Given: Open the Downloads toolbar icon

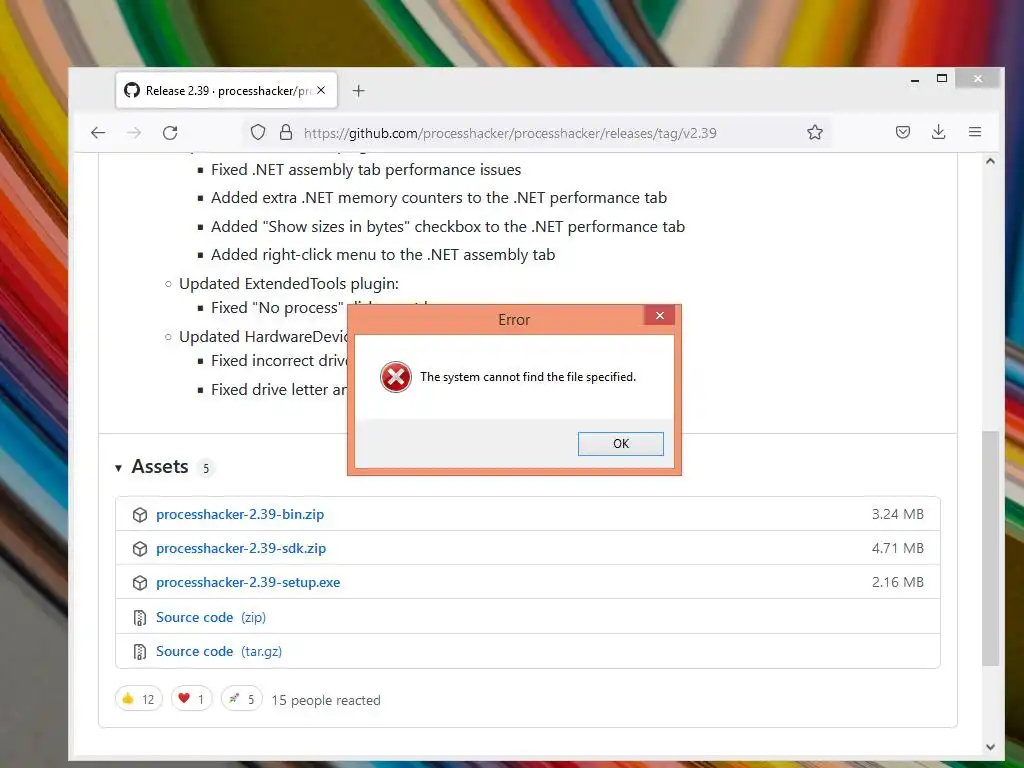Looking at the screenshot, I should (x=938, y=132).
